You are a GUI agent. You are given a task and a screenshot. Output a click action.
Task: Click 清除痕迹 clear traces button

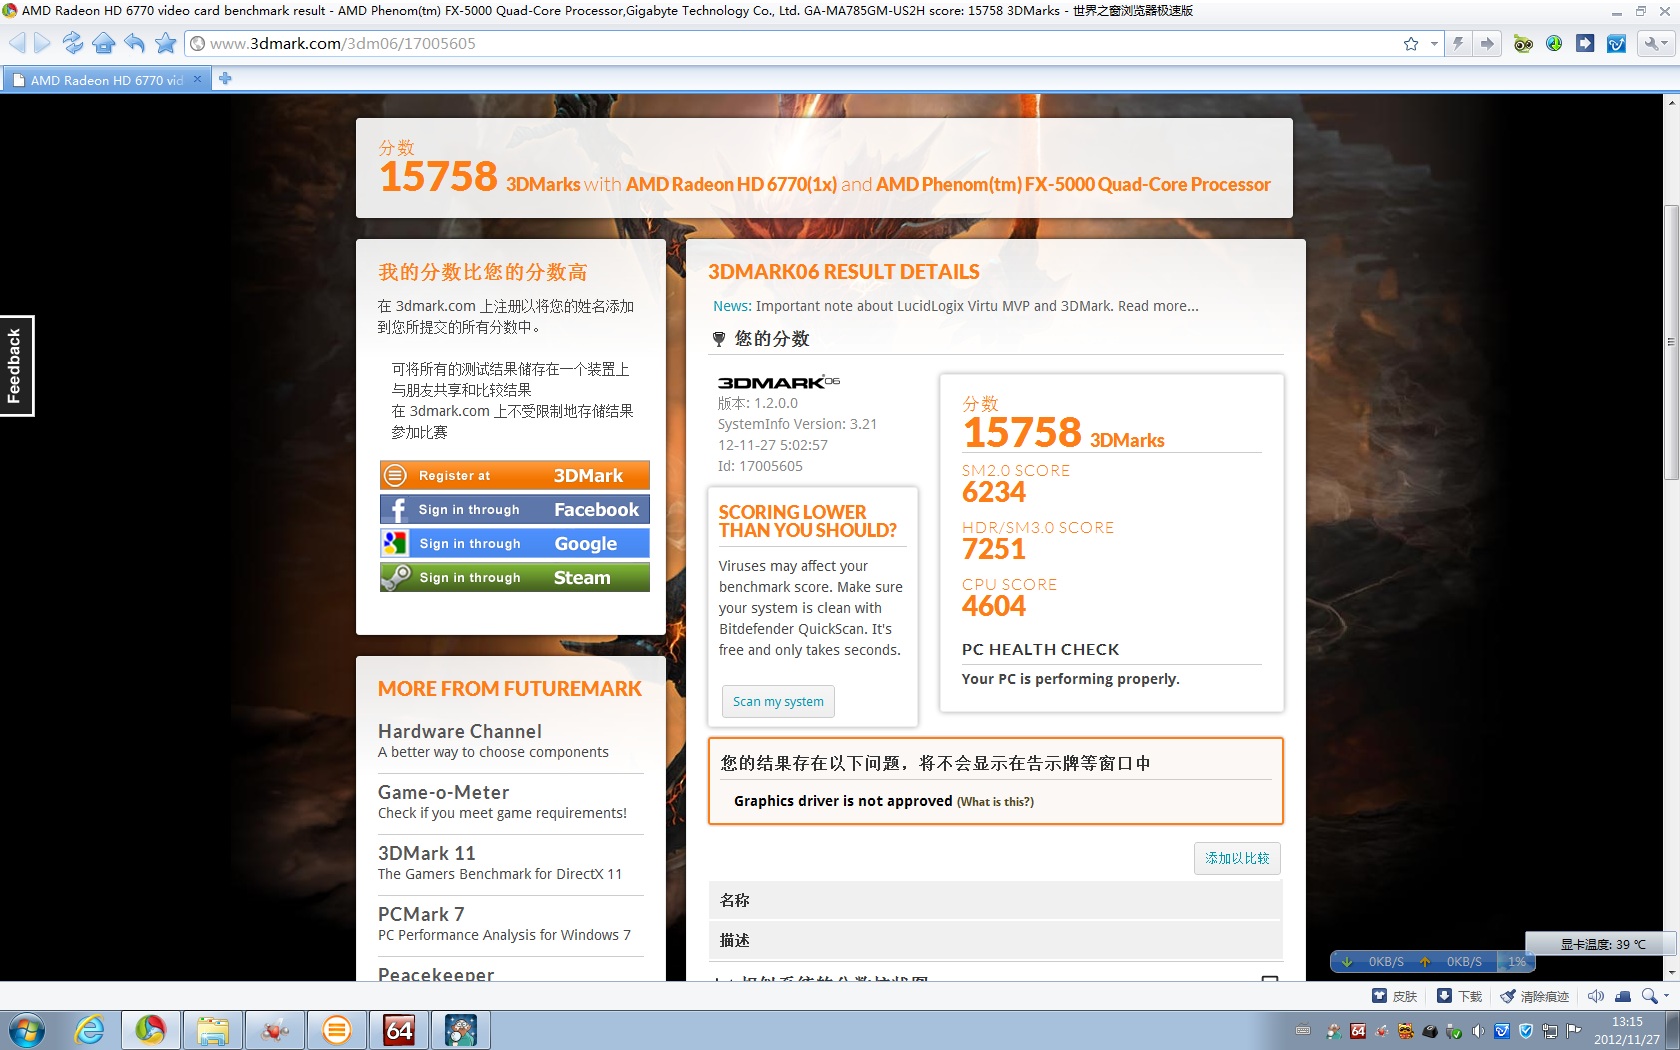tap(1535, 996)
